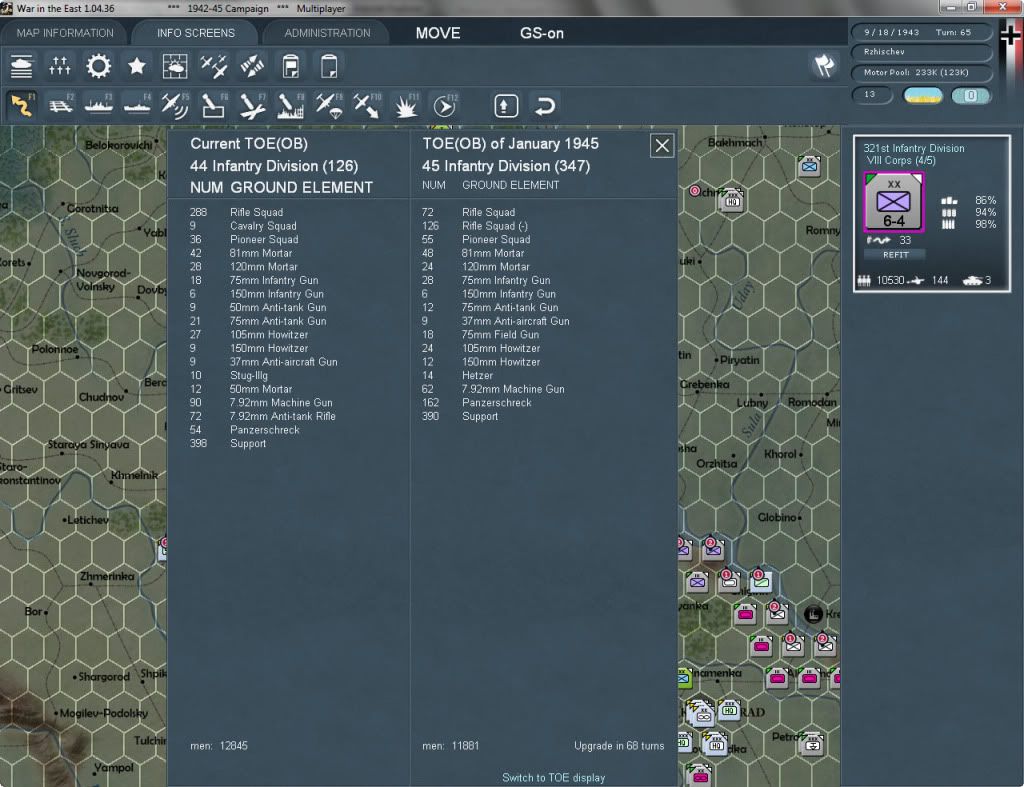Image resolution: width=1024 pixels, height=787 pixels.
Task: Open the air doctrine planes screen
Action: [214, 66]
